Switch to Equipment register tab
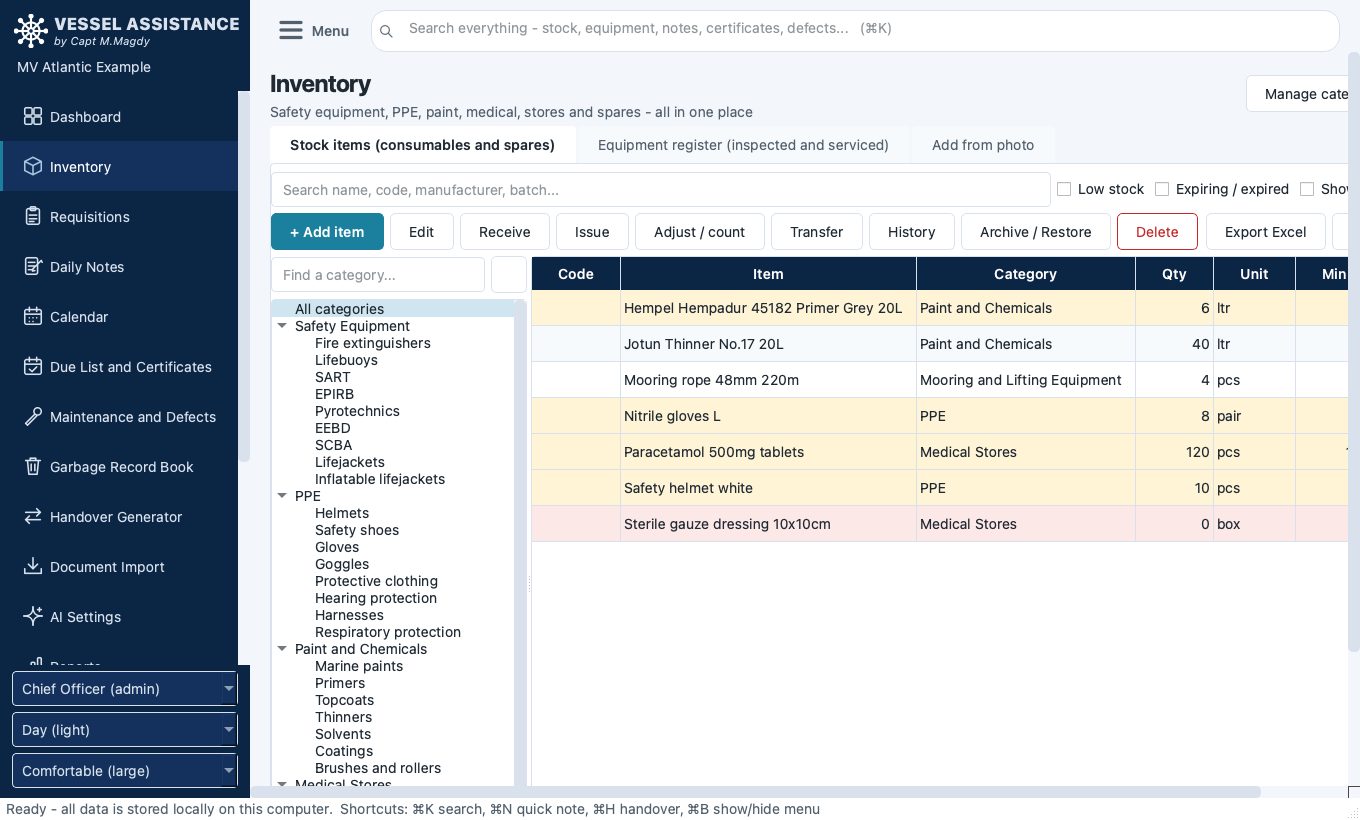The image size is (1360, 820). pos(743,145)
